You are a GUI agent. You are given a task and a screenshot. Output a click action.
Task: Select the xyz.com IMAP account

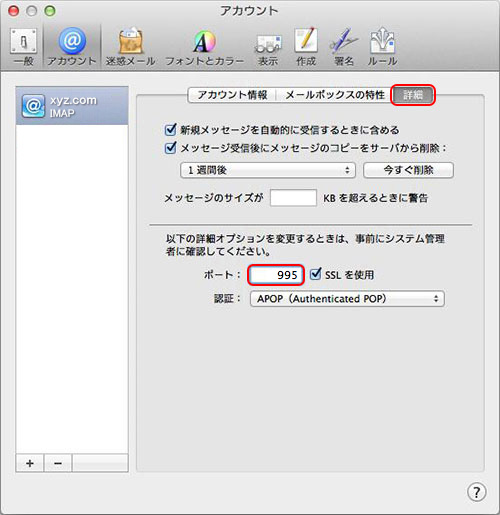[x=72, y=106]
